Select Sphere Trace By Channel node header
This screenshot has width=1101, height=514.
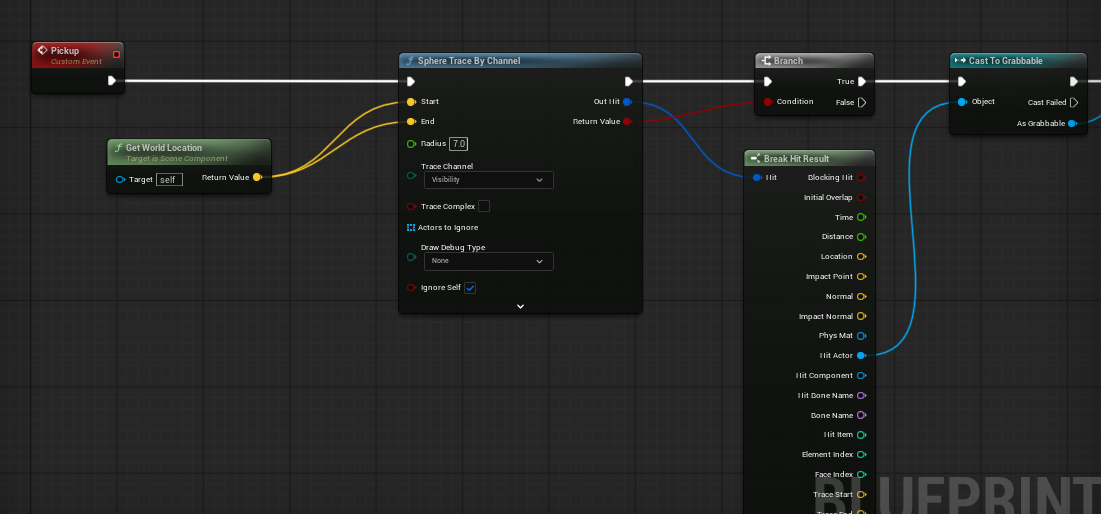click(520, 61)
